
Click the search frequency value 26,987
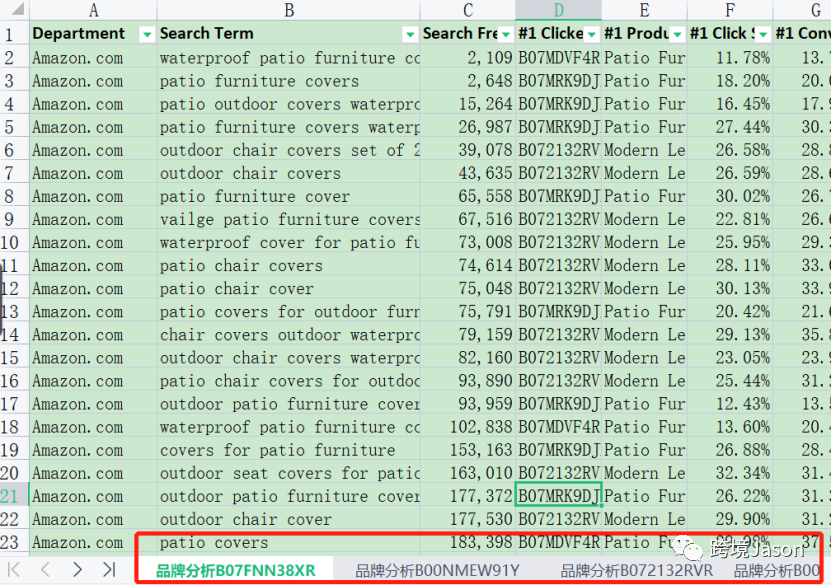485,127
